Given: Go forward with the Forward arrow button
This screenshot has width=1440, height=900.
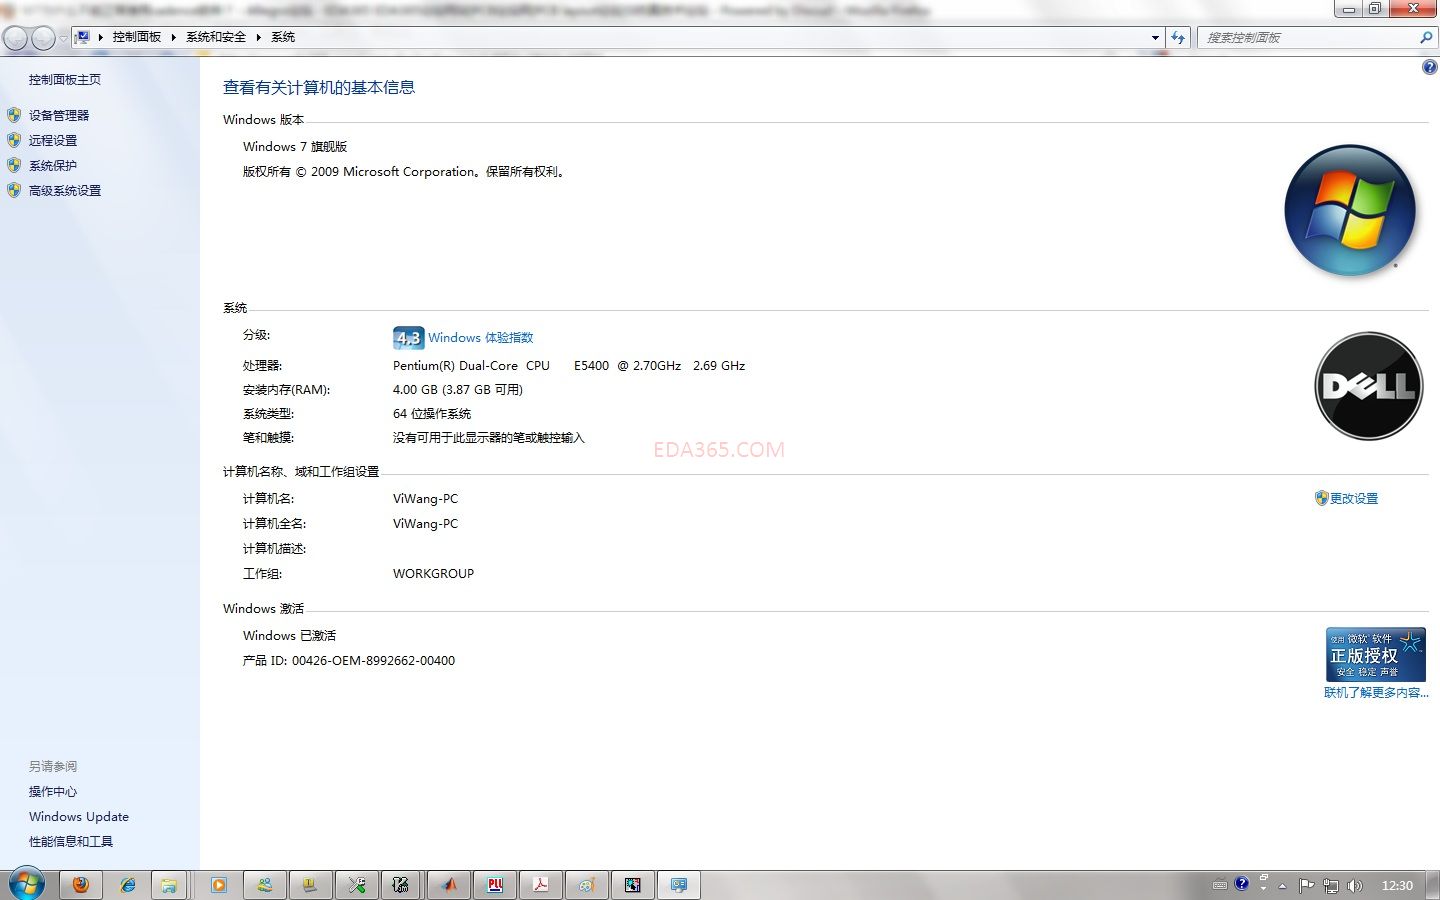Looking at the screenshot, I should point(43,38).
